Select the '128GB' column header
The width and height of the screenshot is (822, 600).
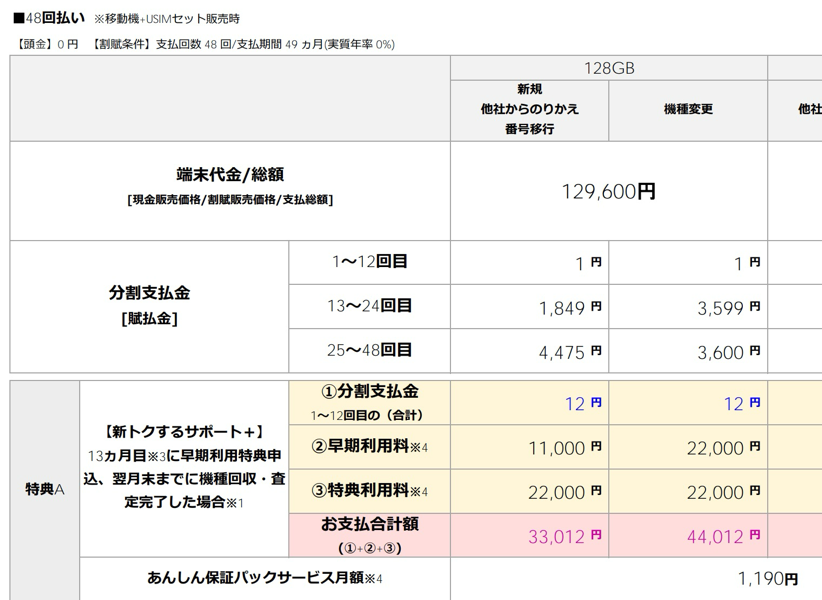609,68
